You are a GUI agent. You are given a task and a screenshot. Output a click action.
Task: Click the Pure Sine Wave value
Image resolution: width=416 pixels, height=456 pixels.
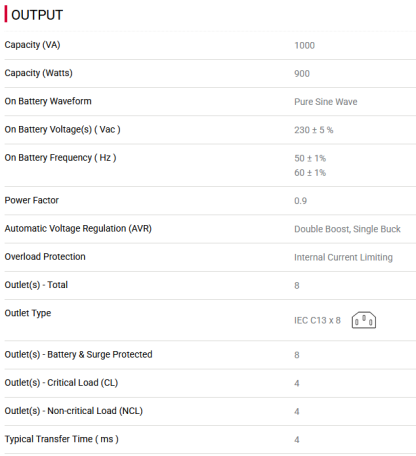pos(326,102)
